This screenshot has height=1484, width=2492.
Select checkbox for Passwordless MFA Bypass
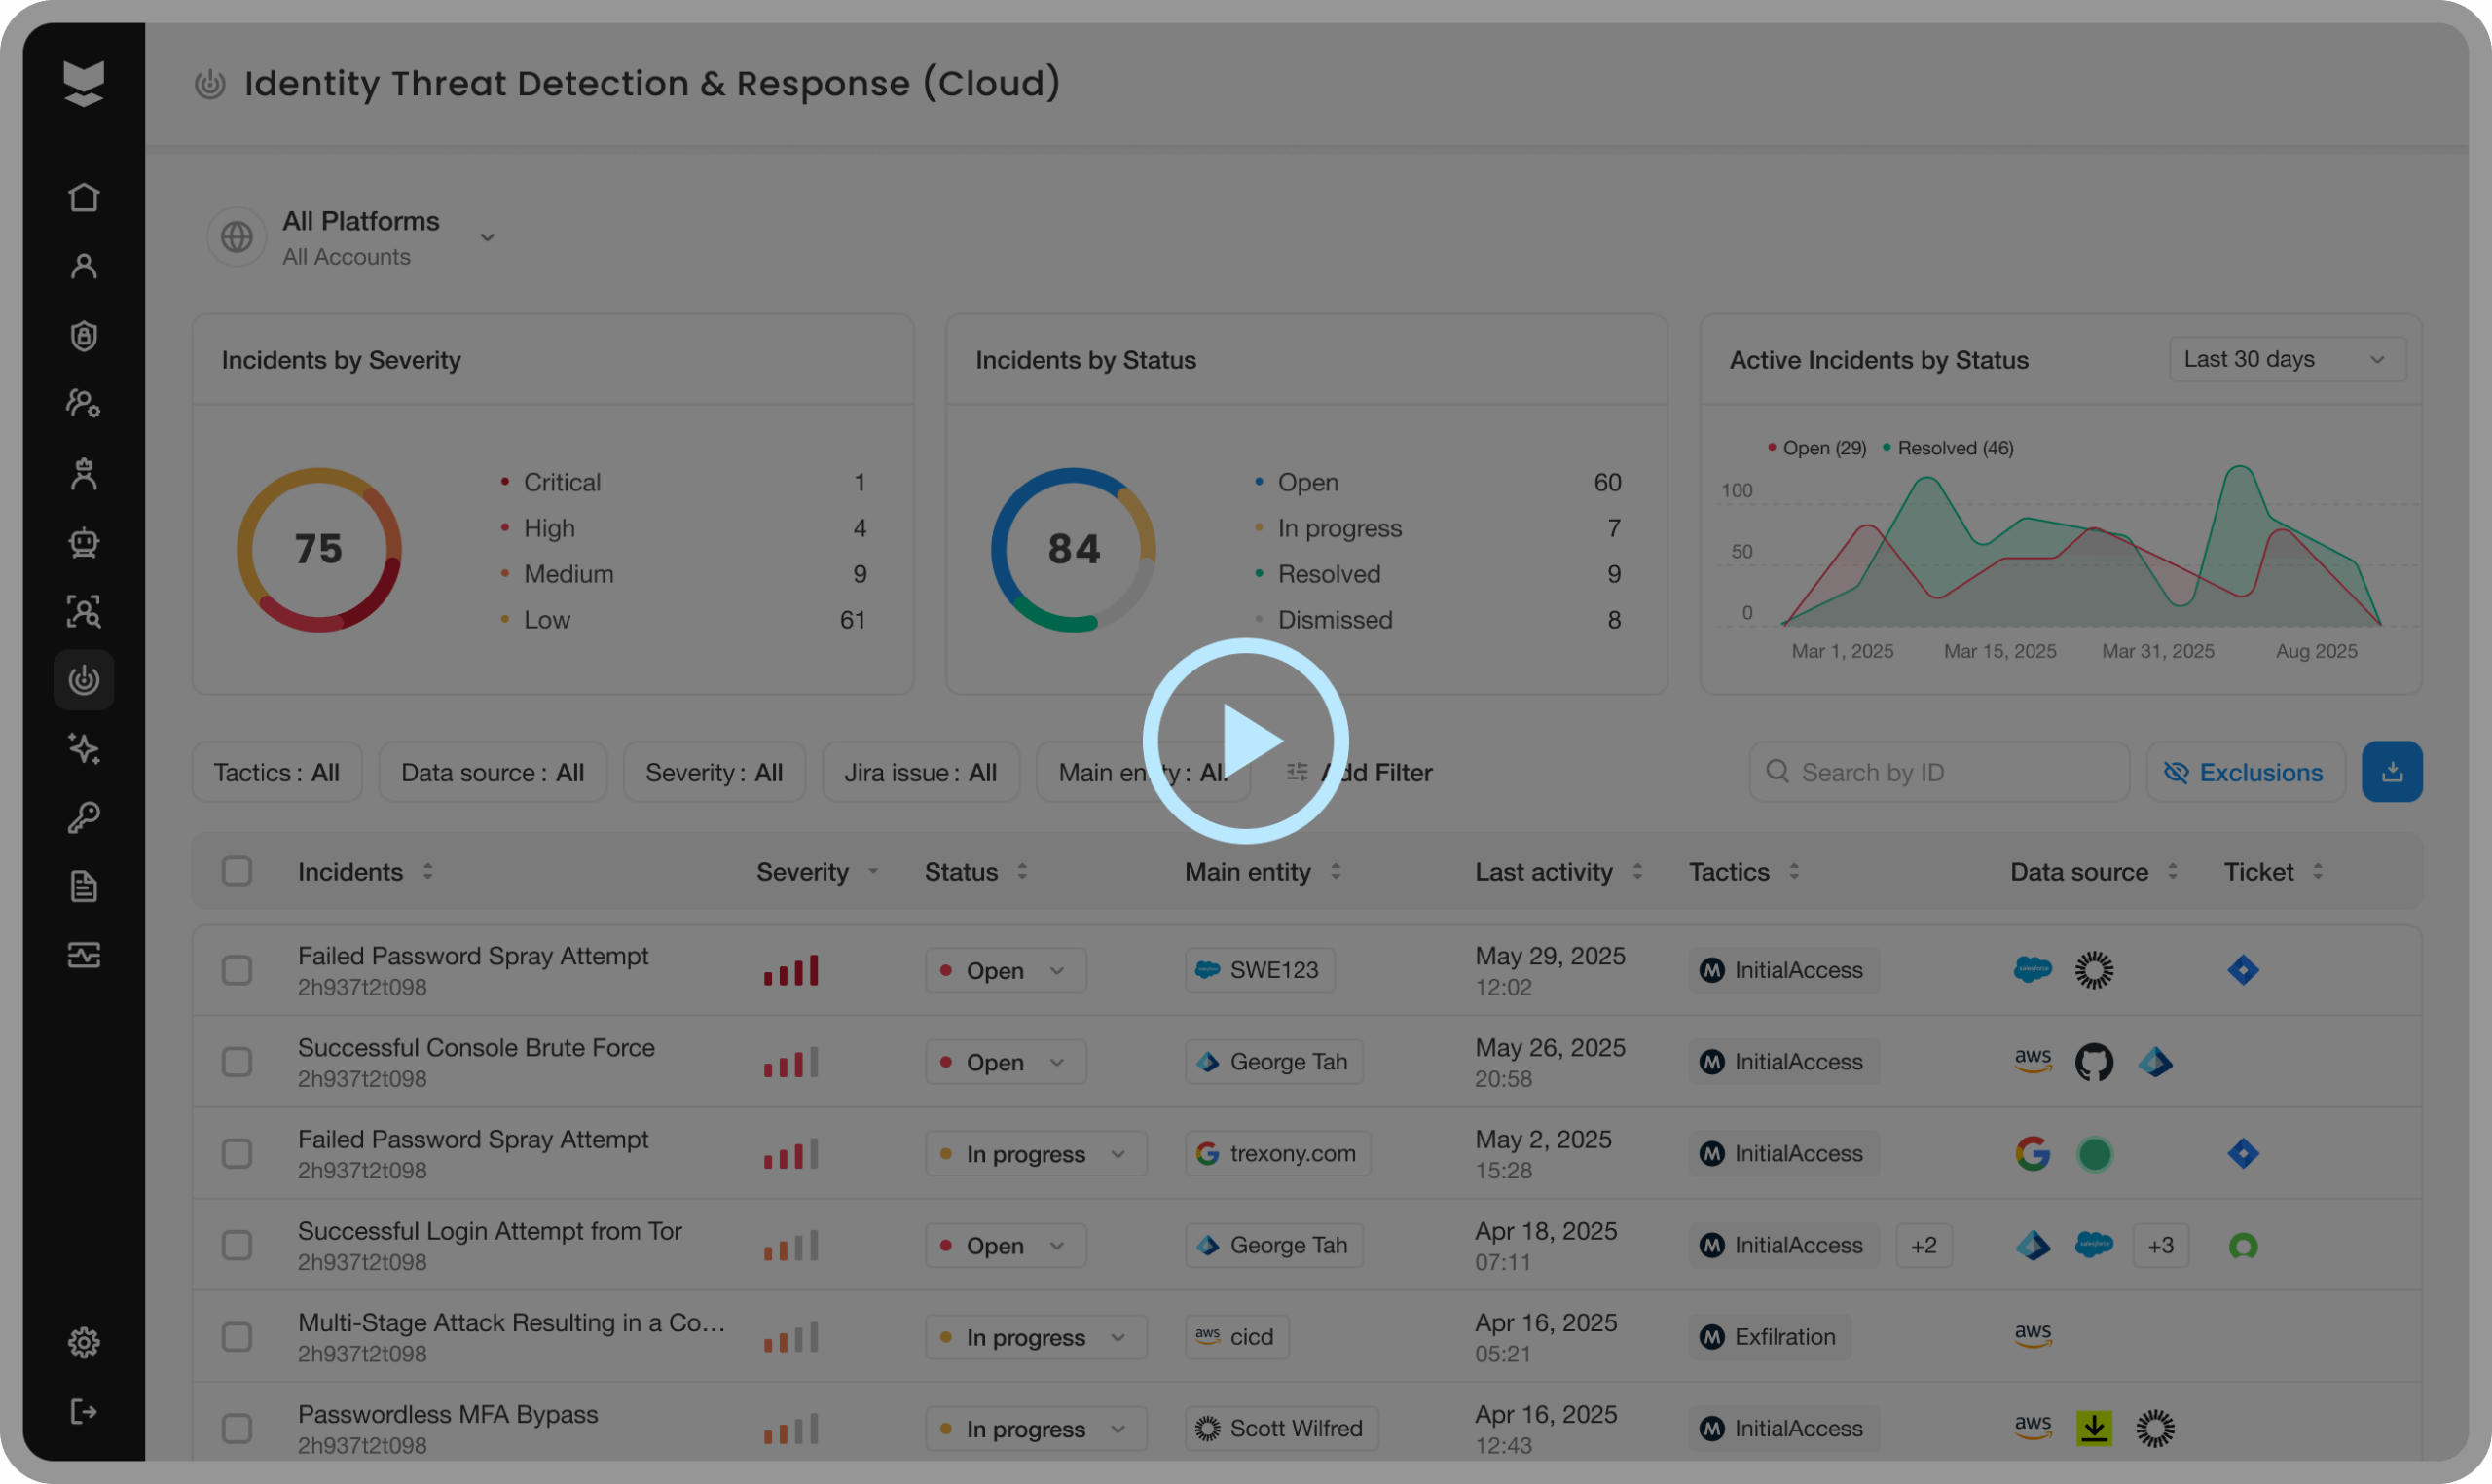point(237,1428)
